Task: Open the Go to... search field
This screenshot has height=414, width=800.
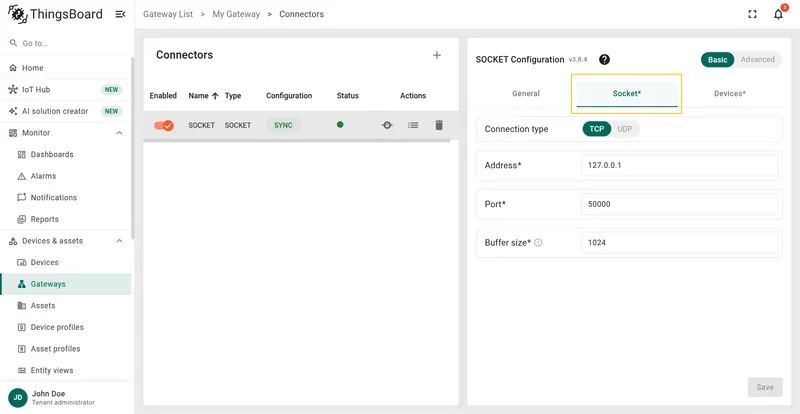Action: [x=66, y=43]
